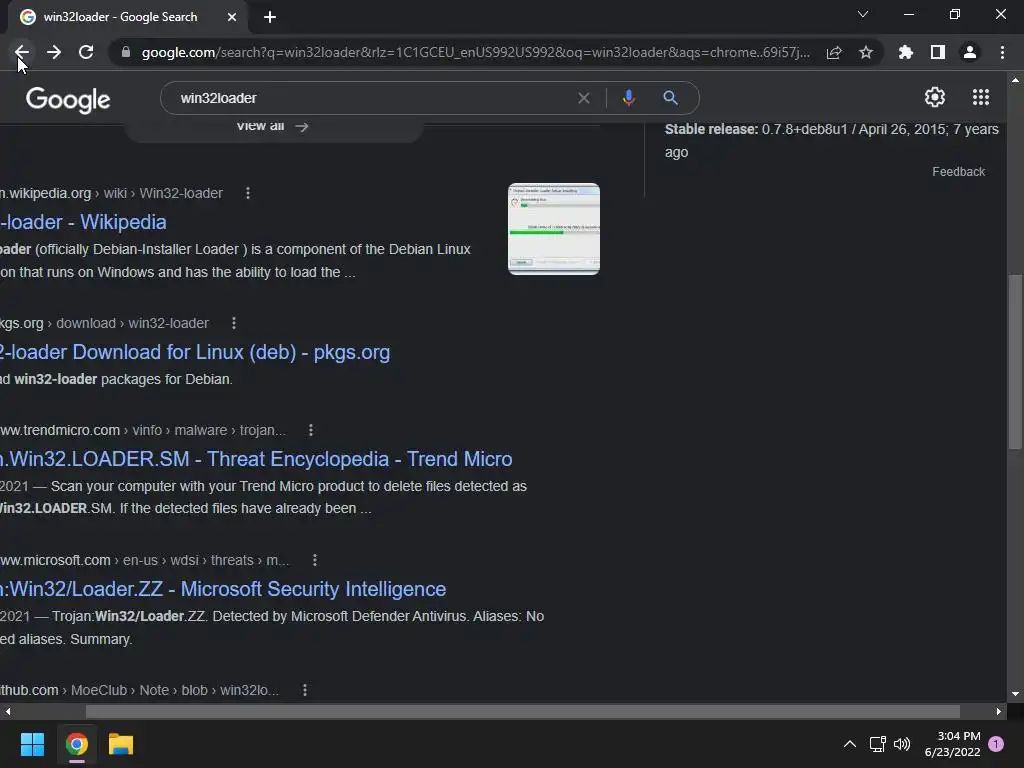Open the notification badge in the taskbar
Screen dimensions: 1024x768
(996, 744)
